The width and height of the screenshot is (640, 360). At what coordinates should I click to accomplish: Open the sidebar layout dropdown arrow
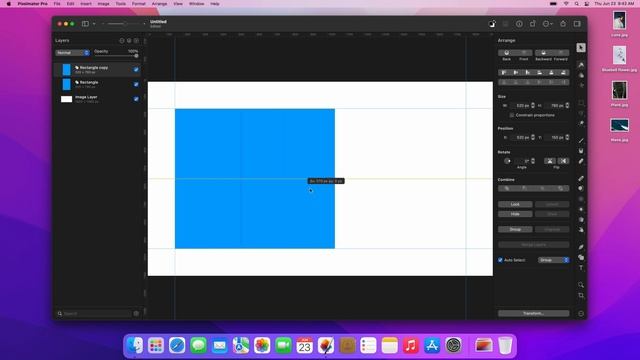[94, 24]
